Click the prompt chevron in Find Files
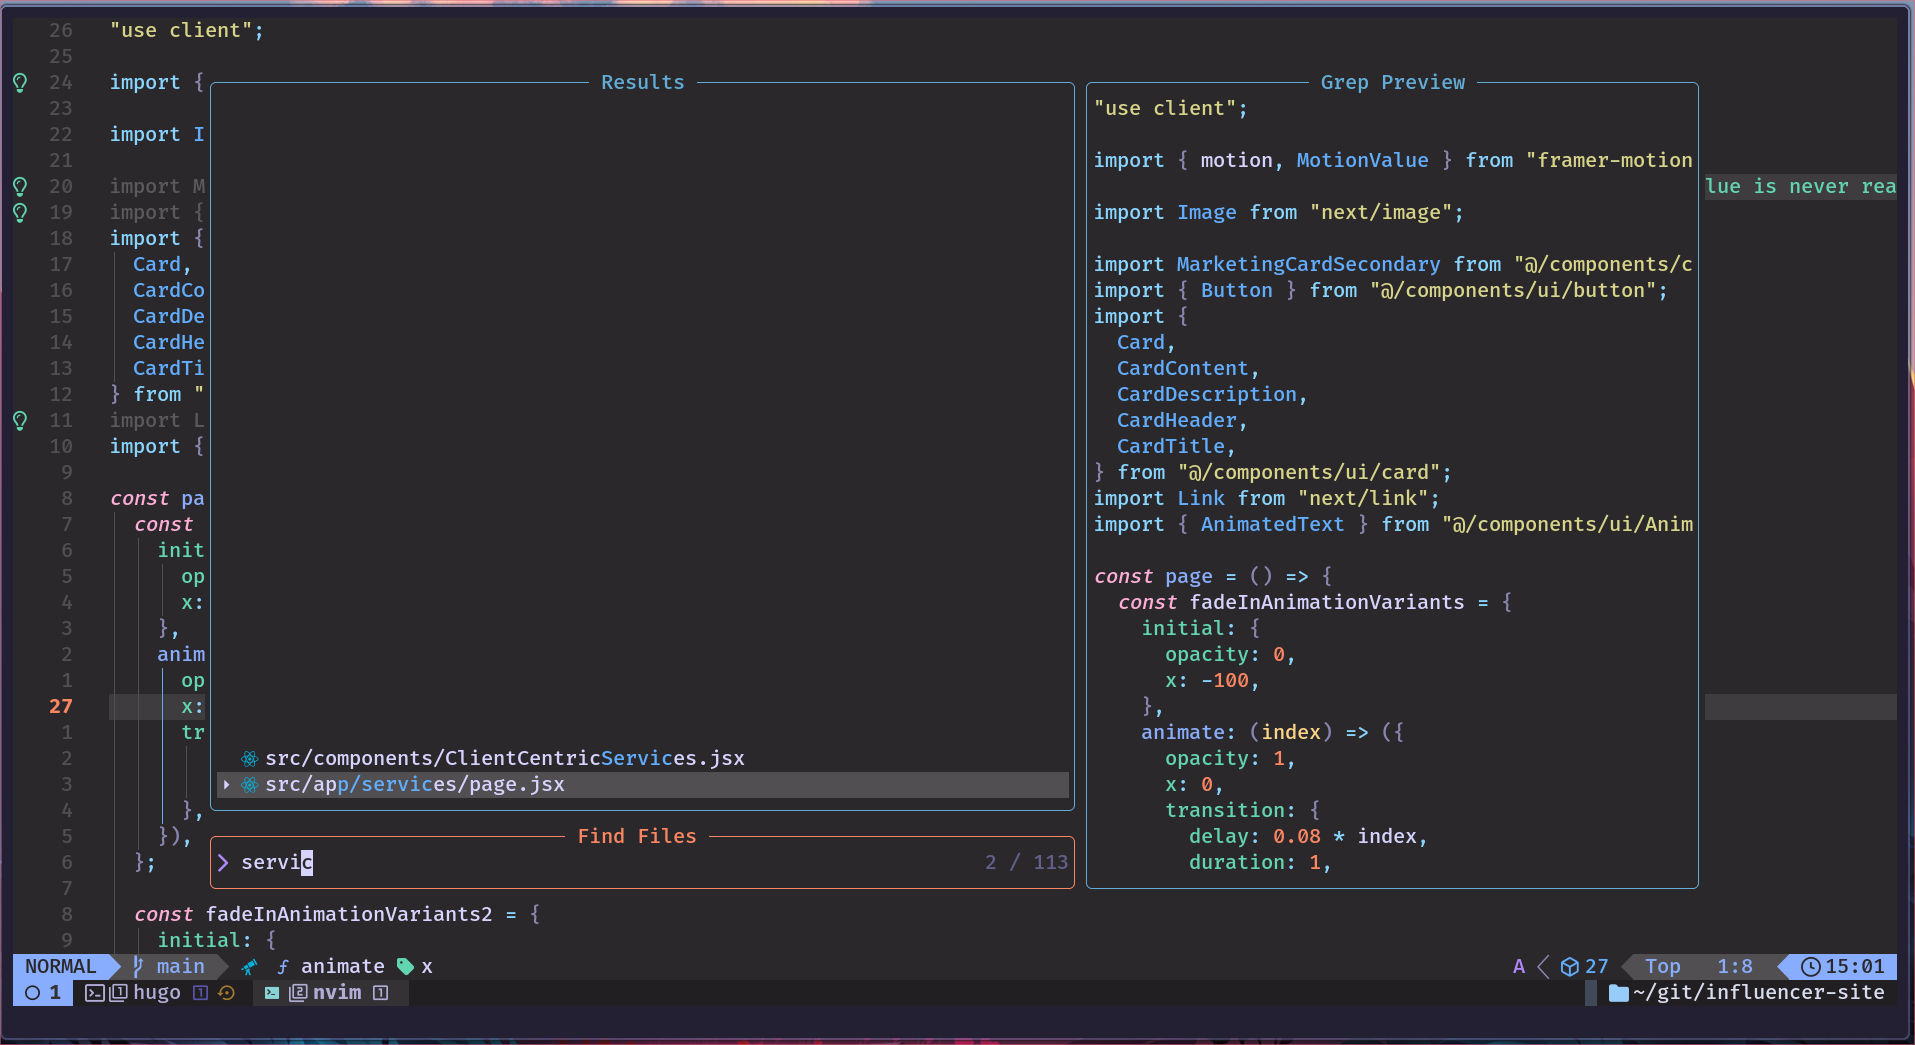The image size is (1915, 1045). click(x=223, y=862)
